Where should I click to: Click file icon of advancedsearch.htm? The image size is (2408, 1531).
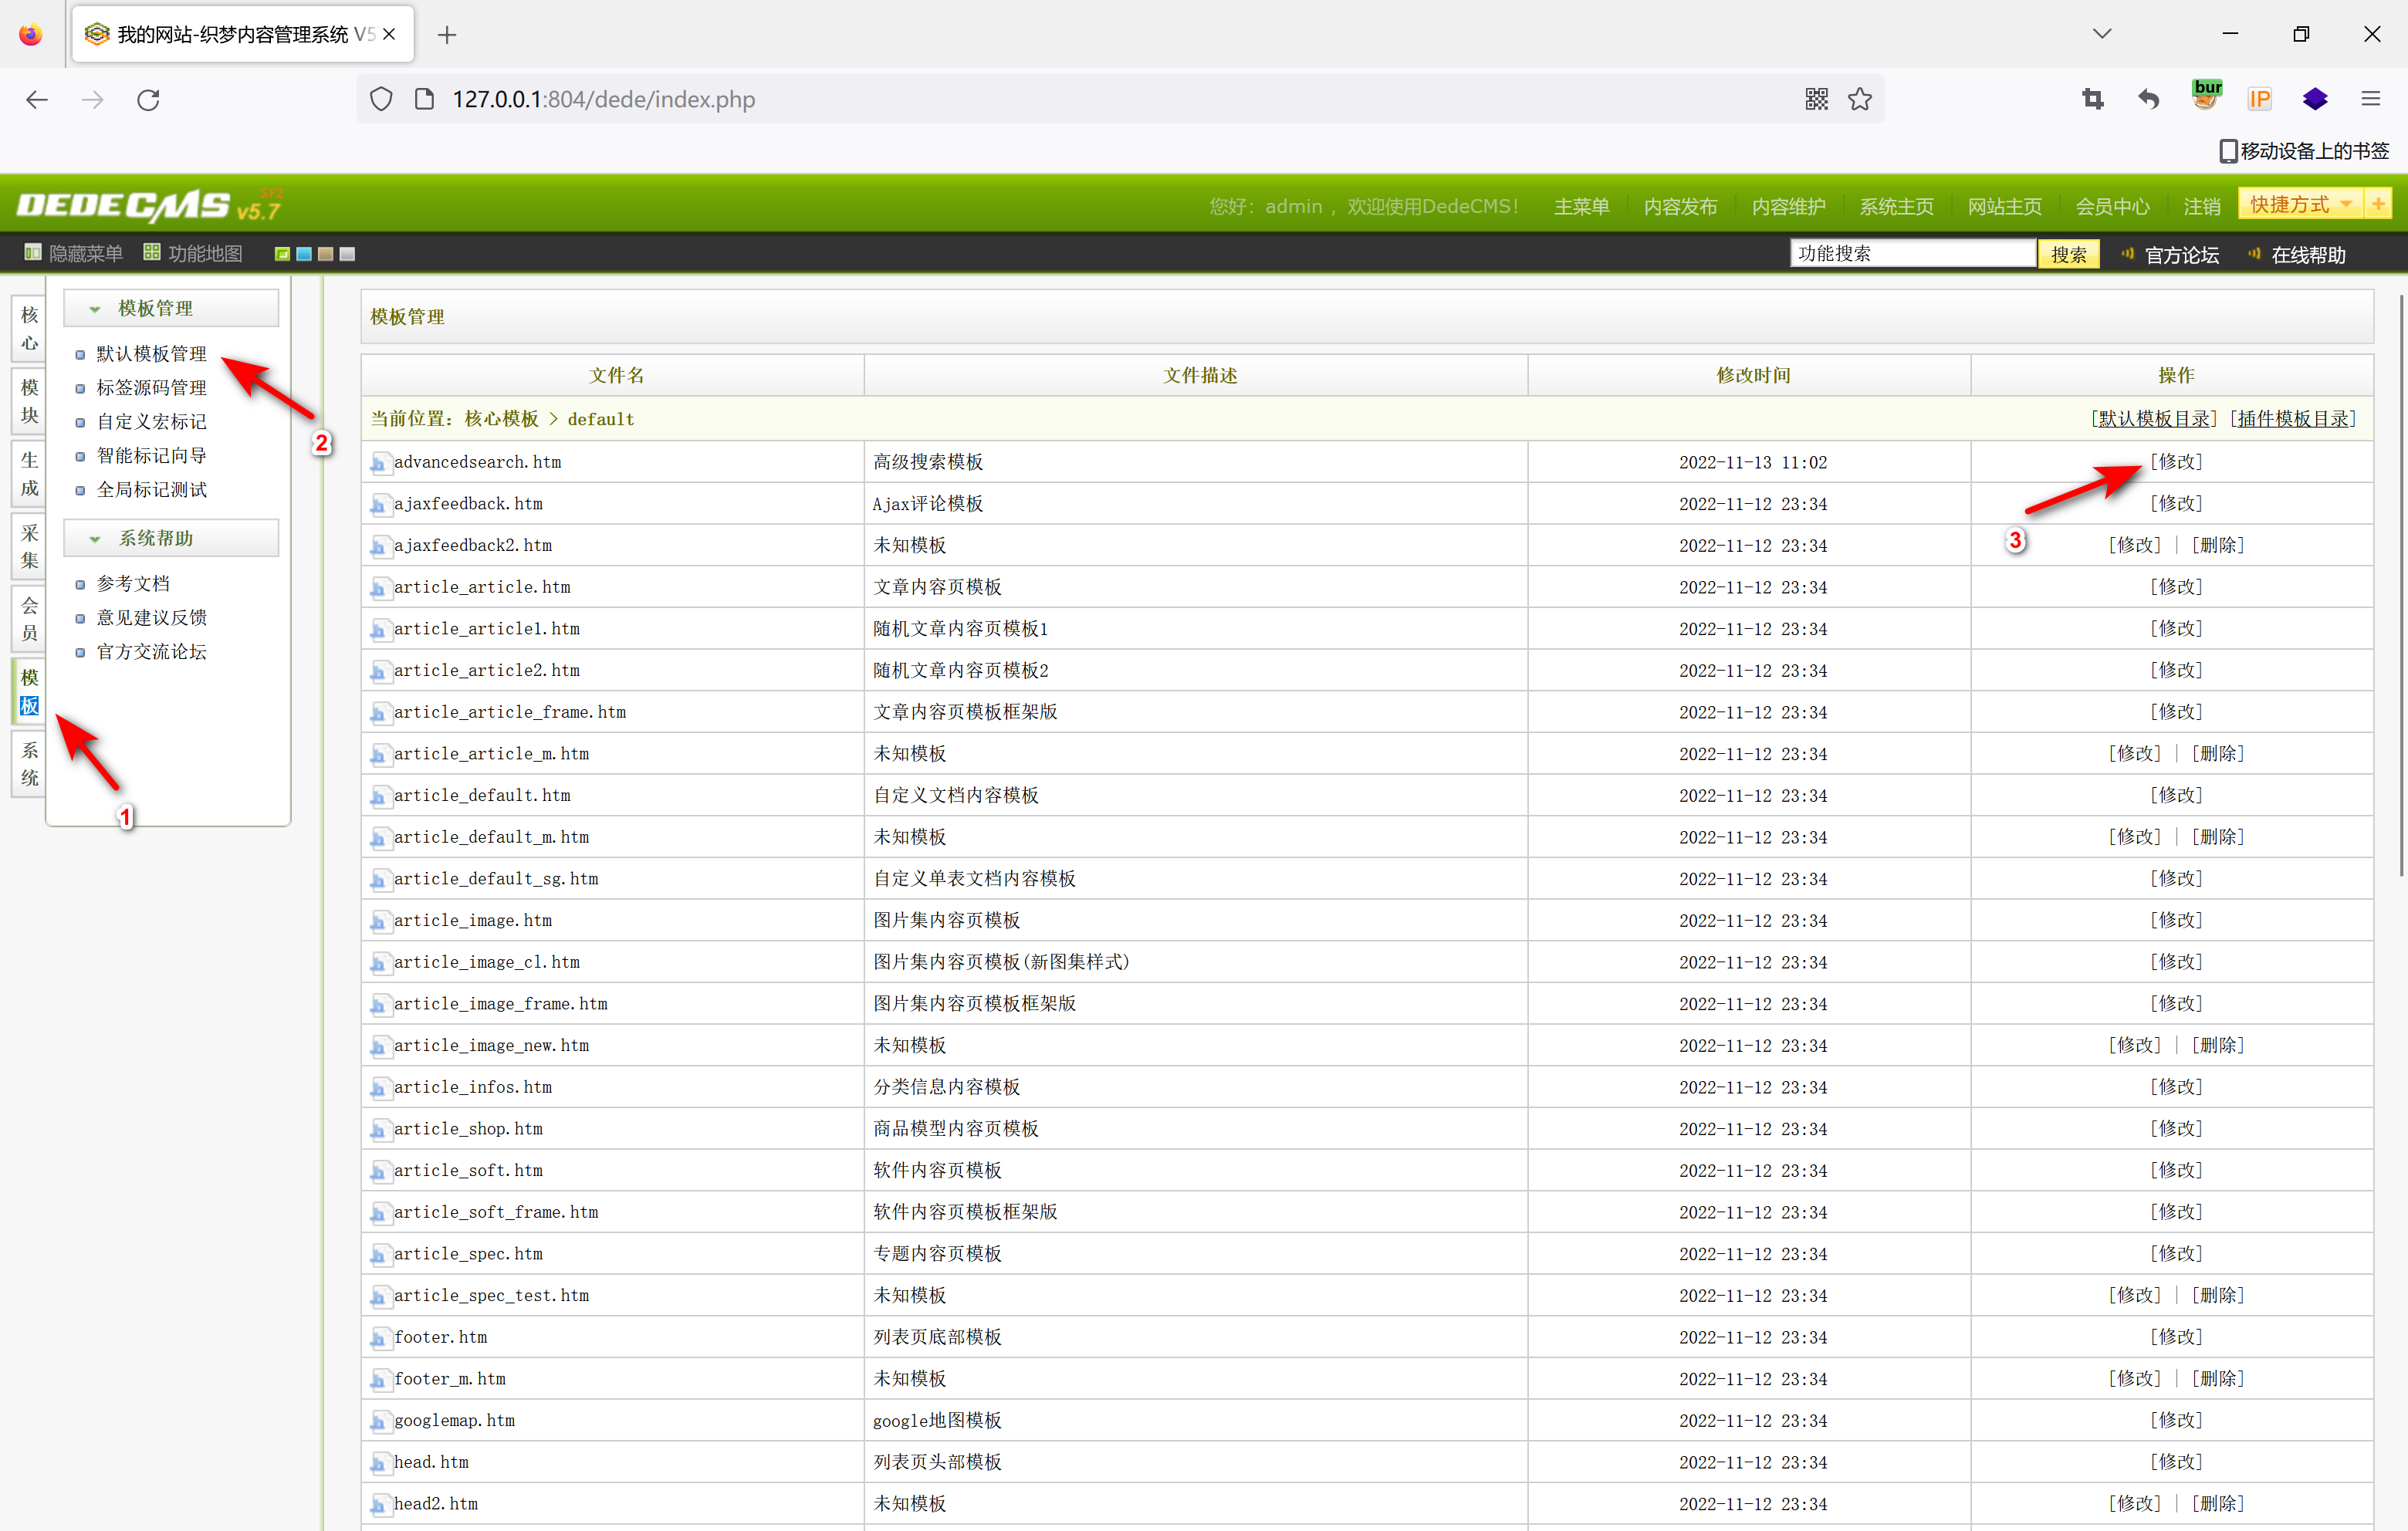pos(379,462)
